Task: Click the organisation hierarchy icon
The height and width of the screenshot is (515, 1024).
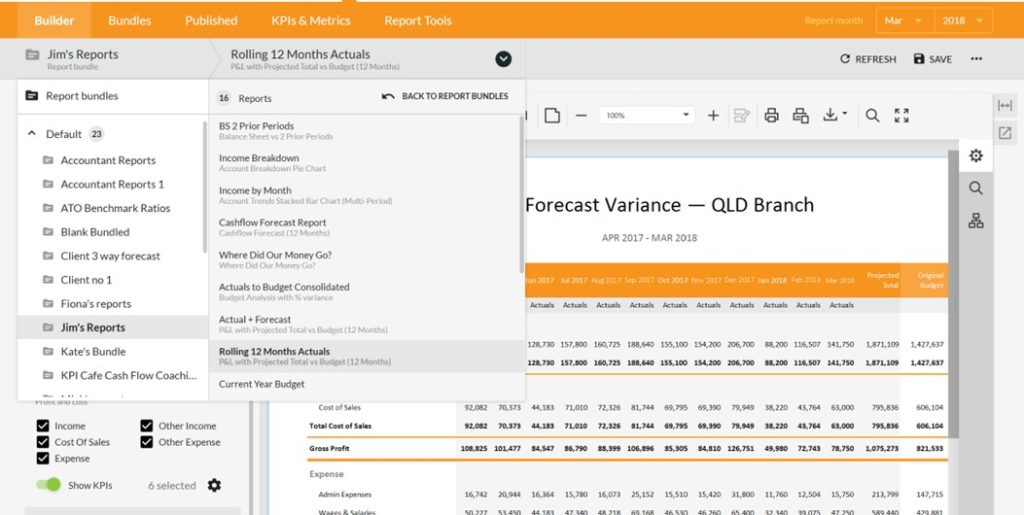Action: tap(976, 221)
